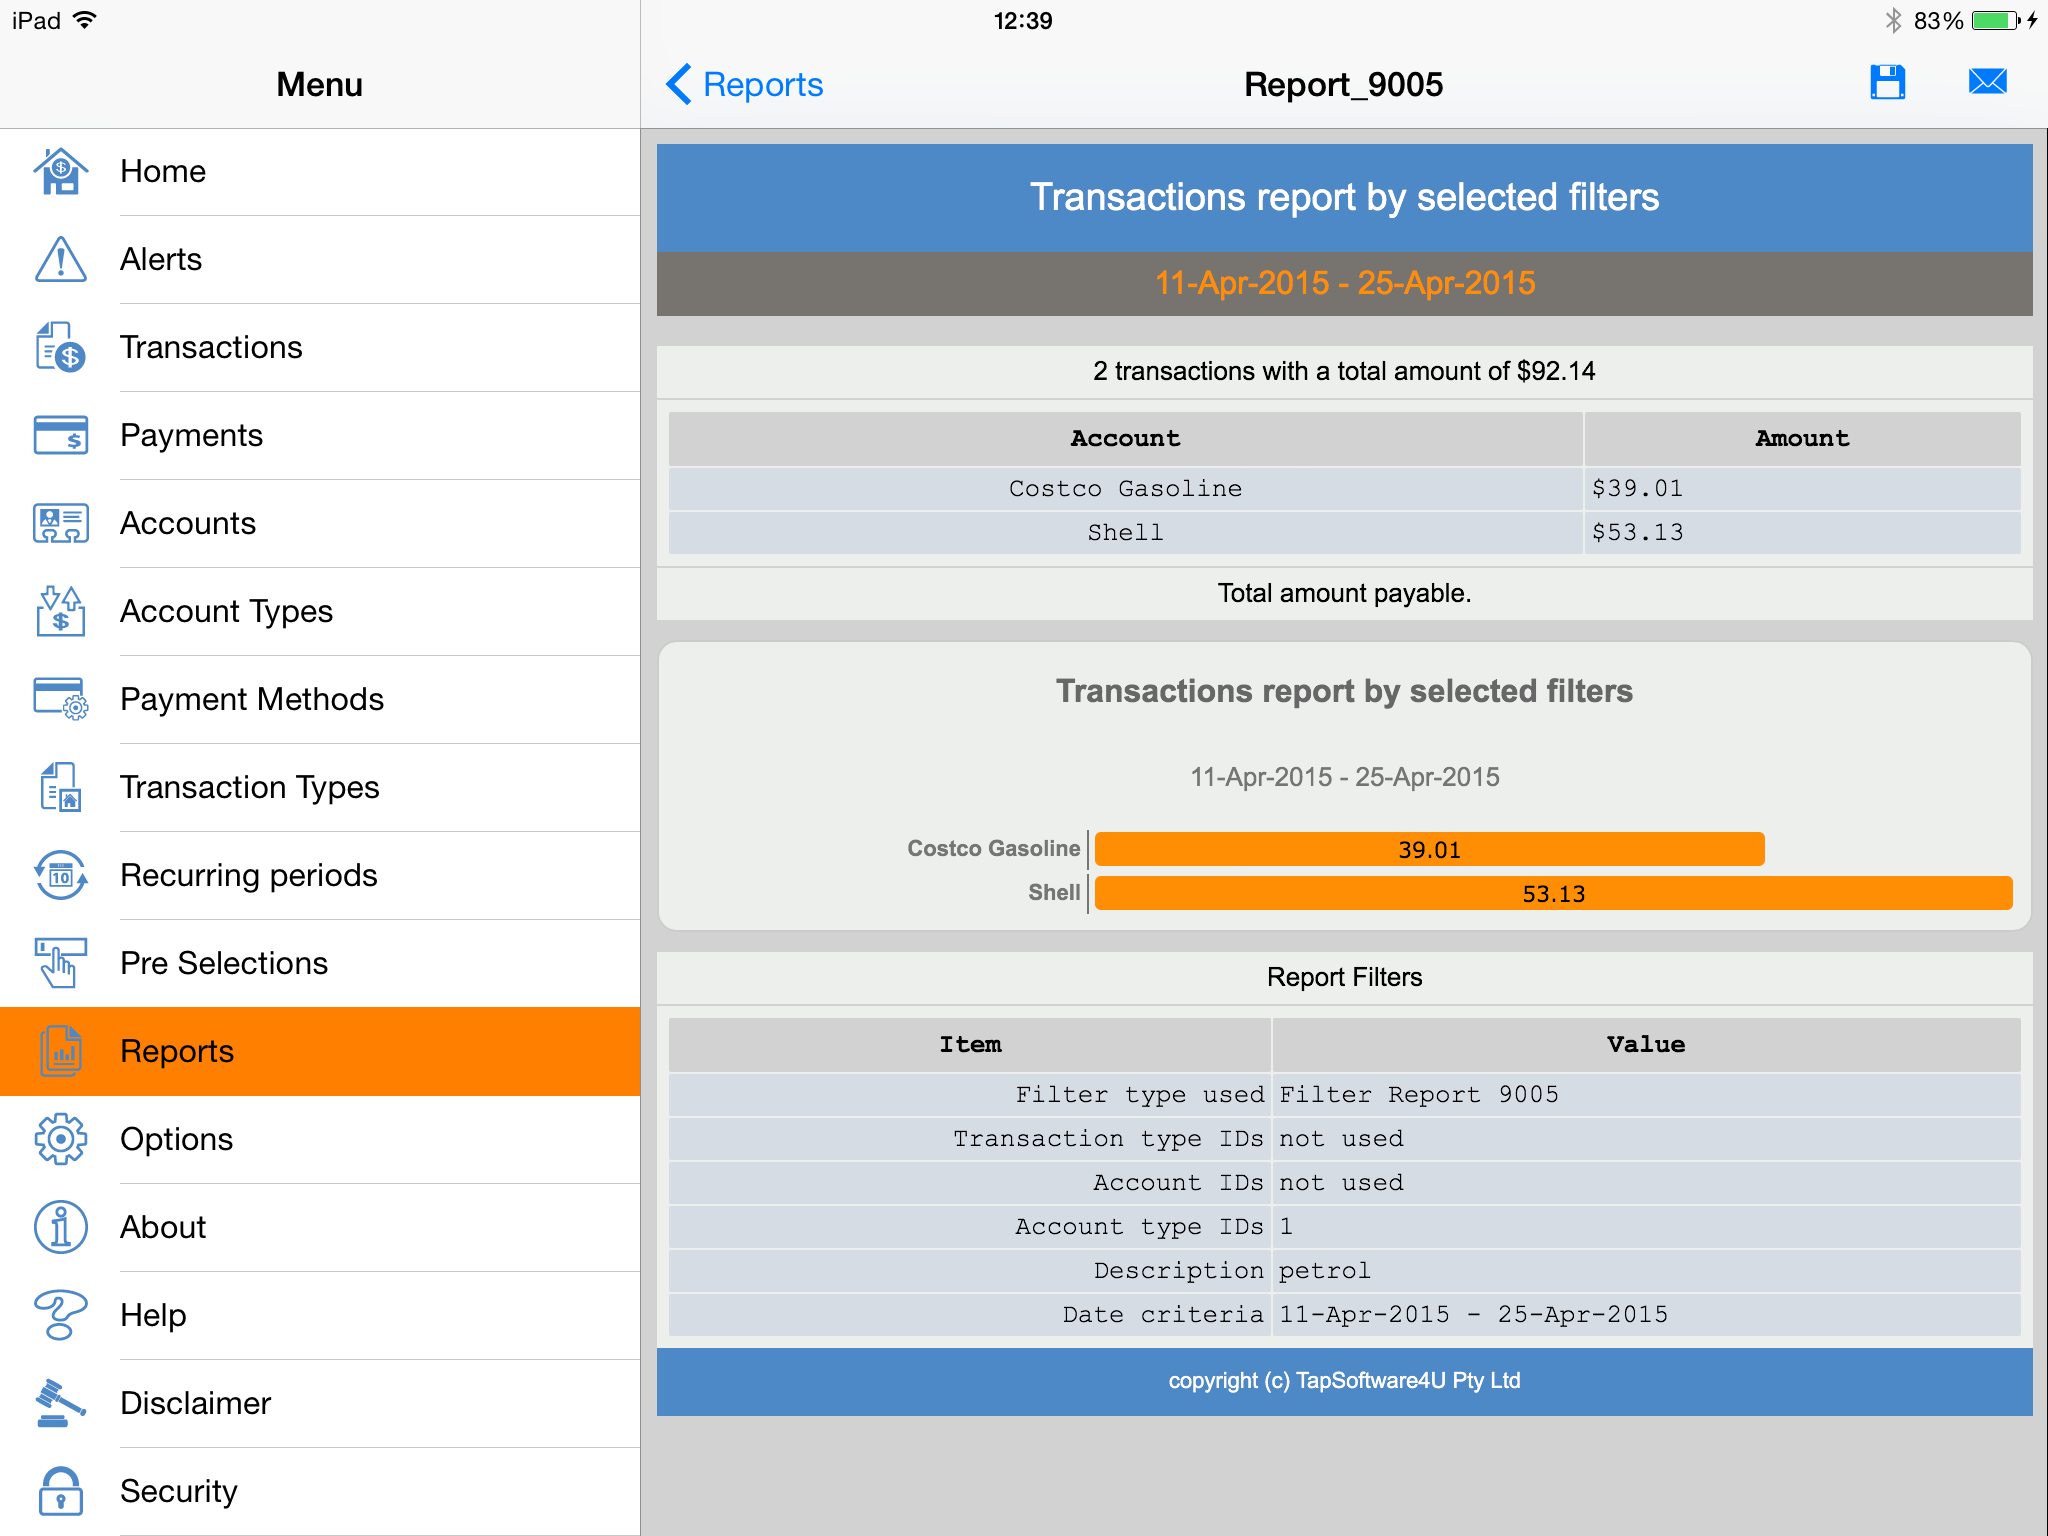
Task: Click the orange Shell 53.13 bar
Action: coord(1553,893)
